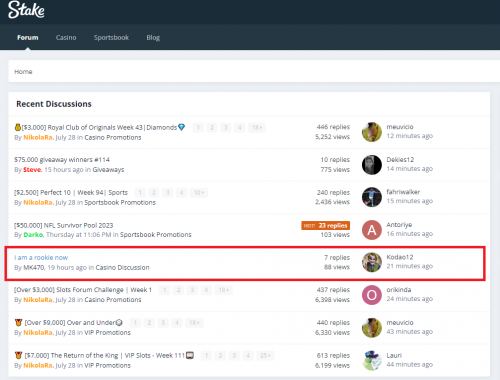Viewport: 500px width, 380px height.
Task: Click Kodao12 joker avatar
Action: (x=372, y=262)
